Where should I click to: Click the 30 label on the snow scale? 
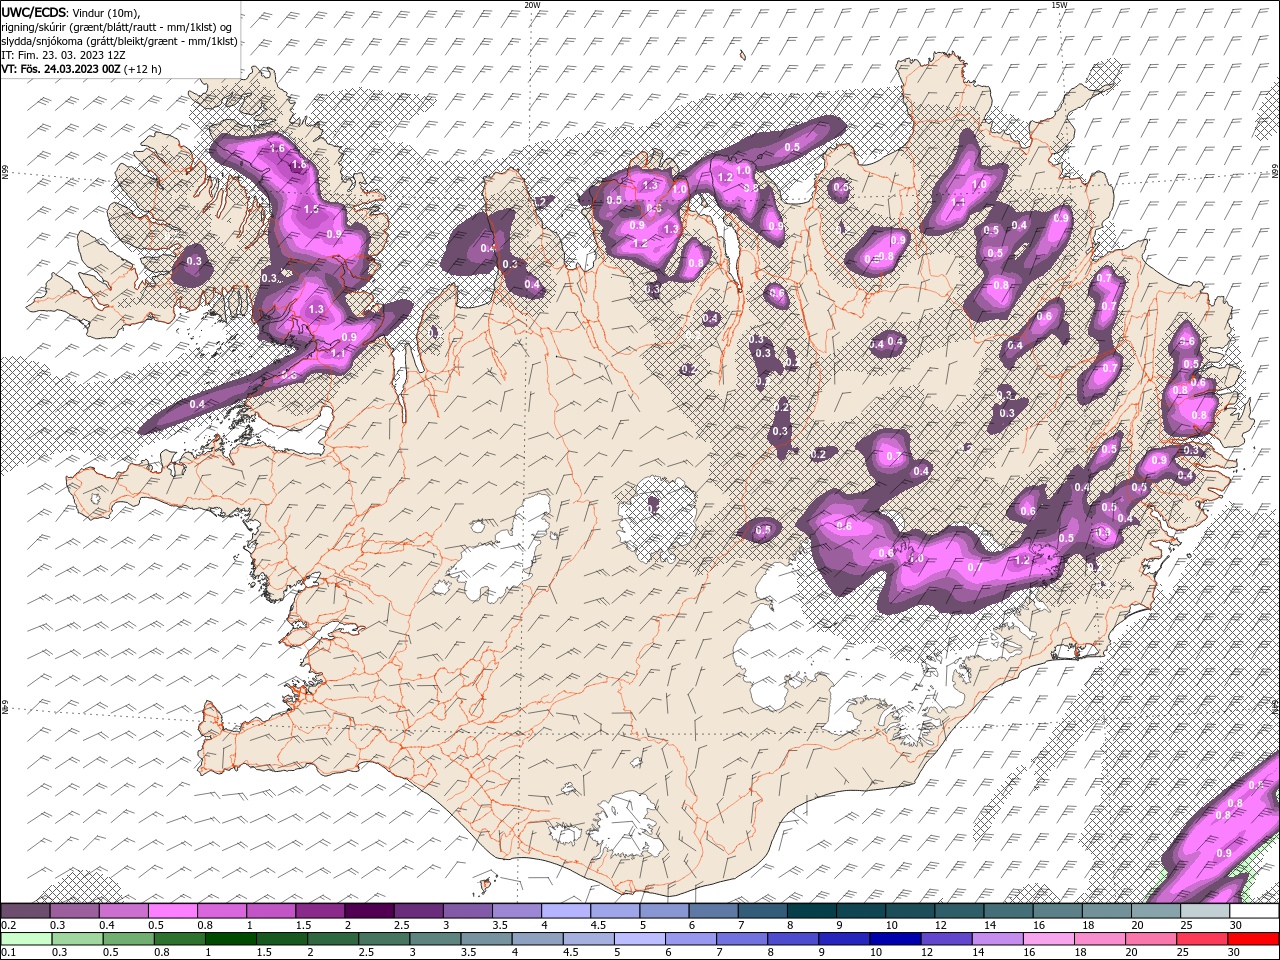[x=1236, y=925]
